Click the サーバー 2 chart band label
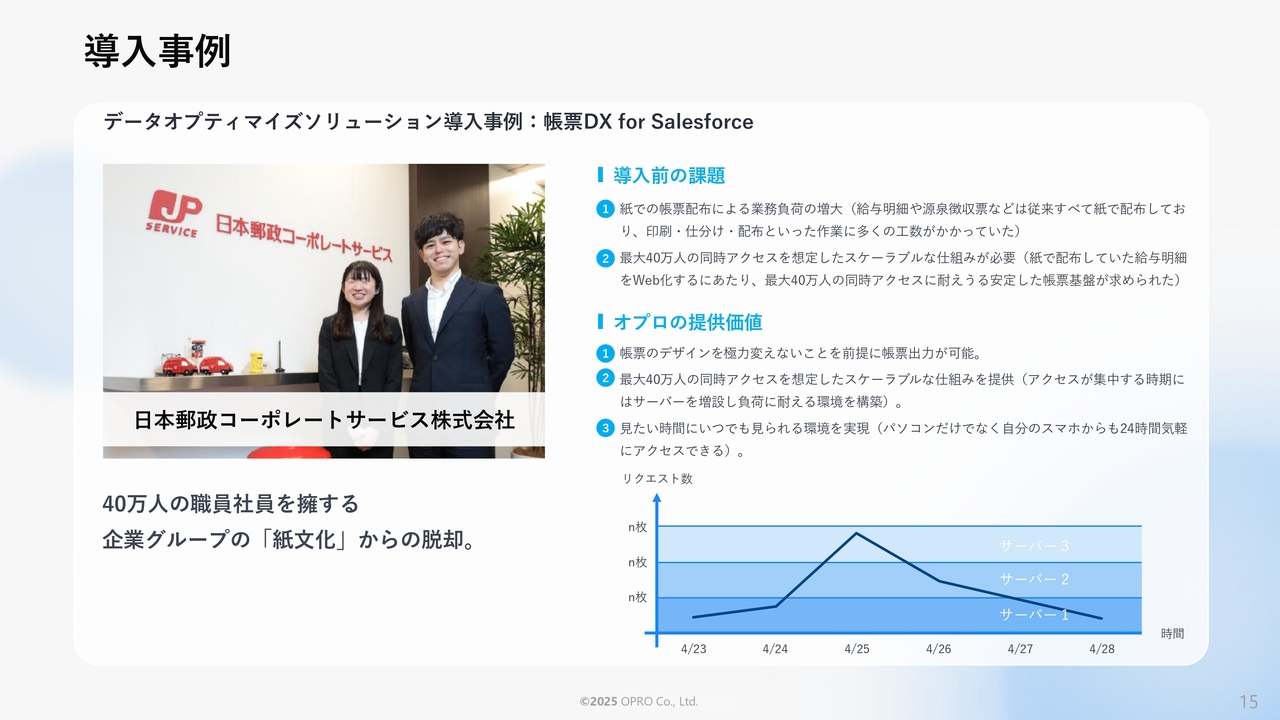 point(1034,579)
